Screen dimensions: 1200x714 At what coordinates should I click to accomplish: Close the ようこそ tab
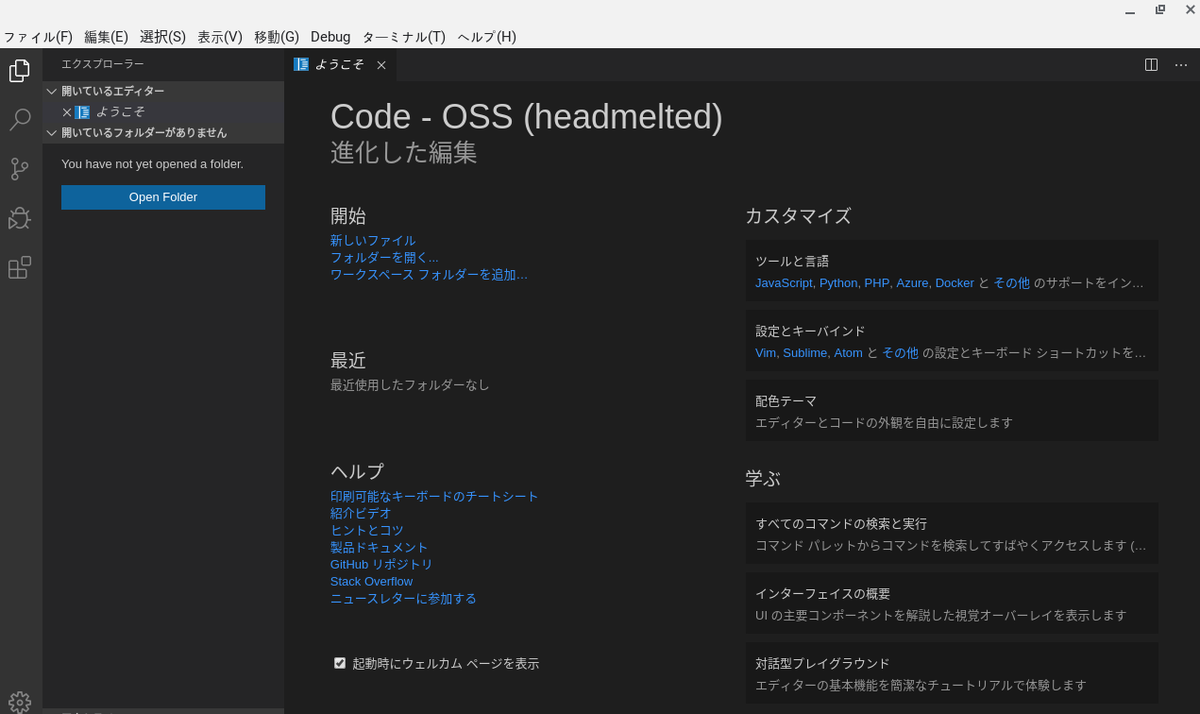pyautogui.click(x=381, y=66)
